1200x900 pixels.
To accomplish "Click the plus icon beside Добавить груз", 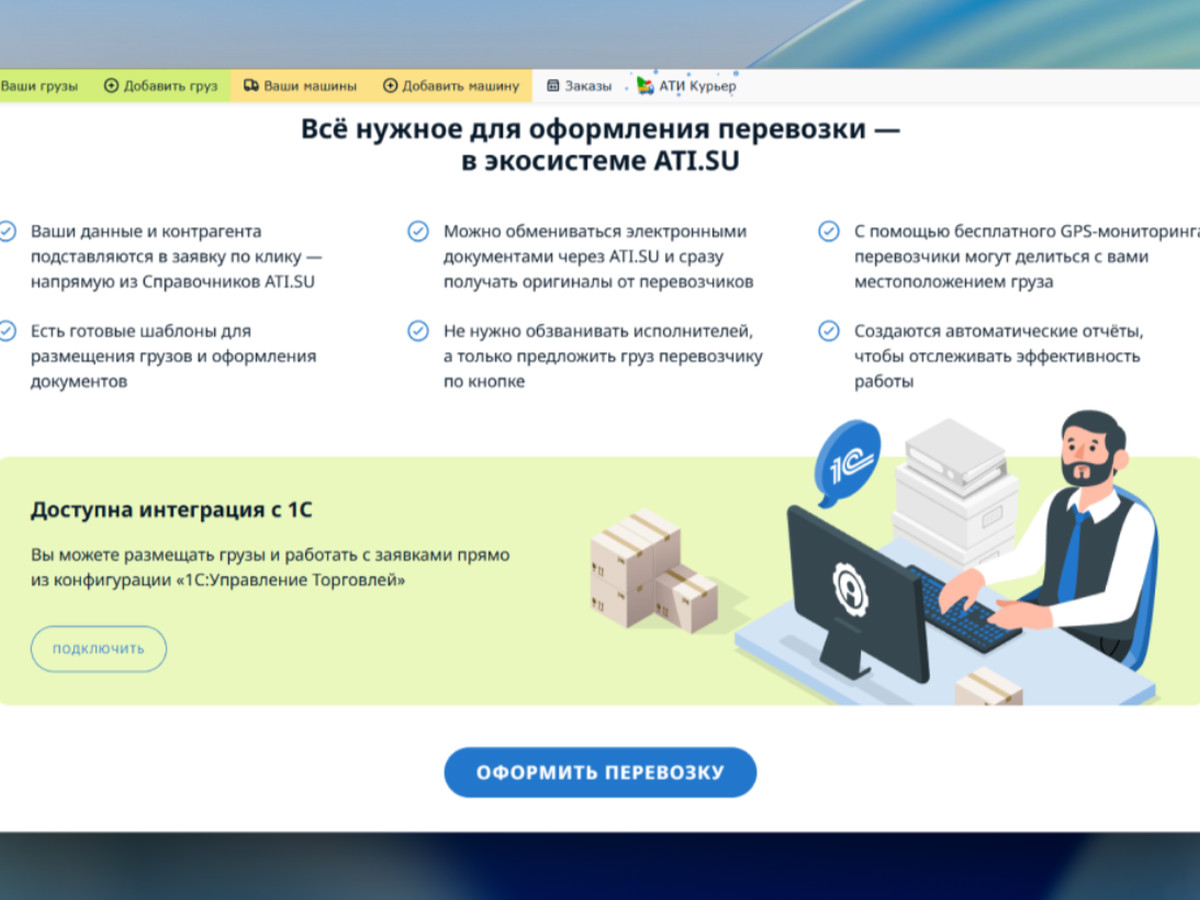I will click(111, 86).
